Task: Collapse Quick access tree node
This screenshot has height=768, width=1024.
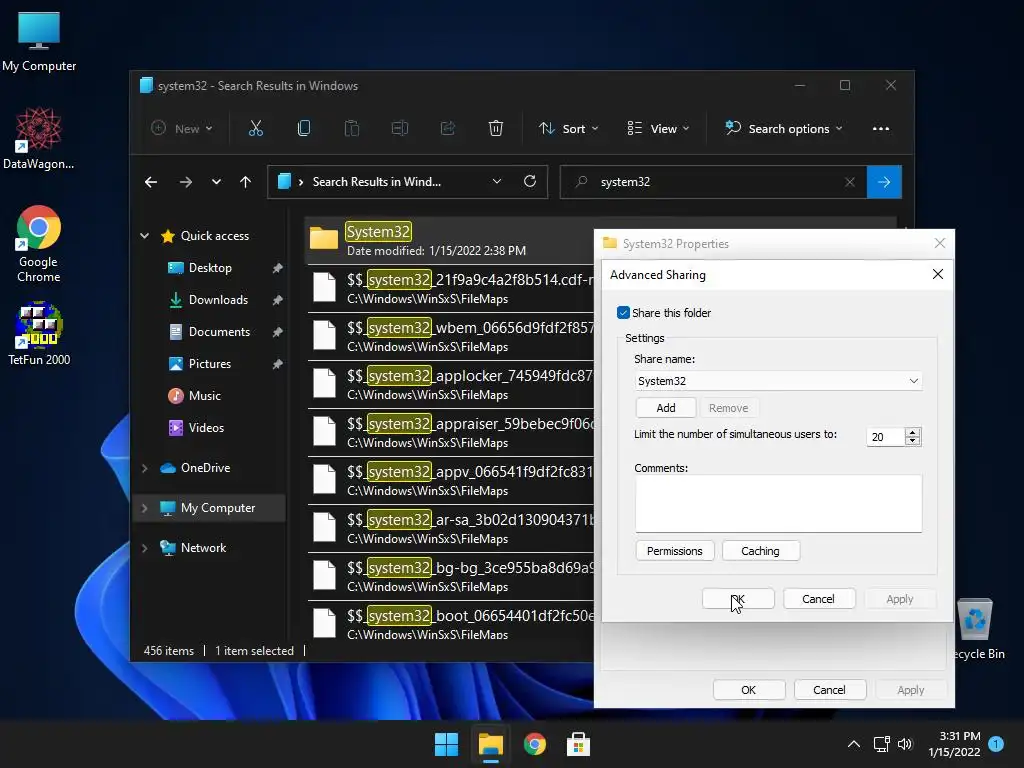Action: tap(145, 236)
